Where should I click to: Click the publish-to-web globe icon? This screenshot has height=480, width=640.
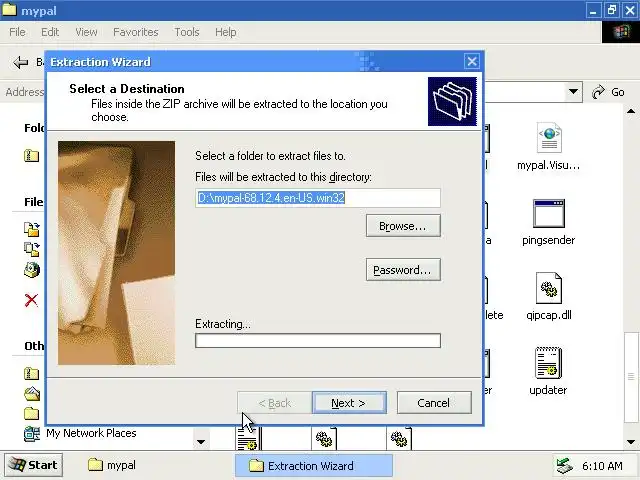click(x=32, y=269)
